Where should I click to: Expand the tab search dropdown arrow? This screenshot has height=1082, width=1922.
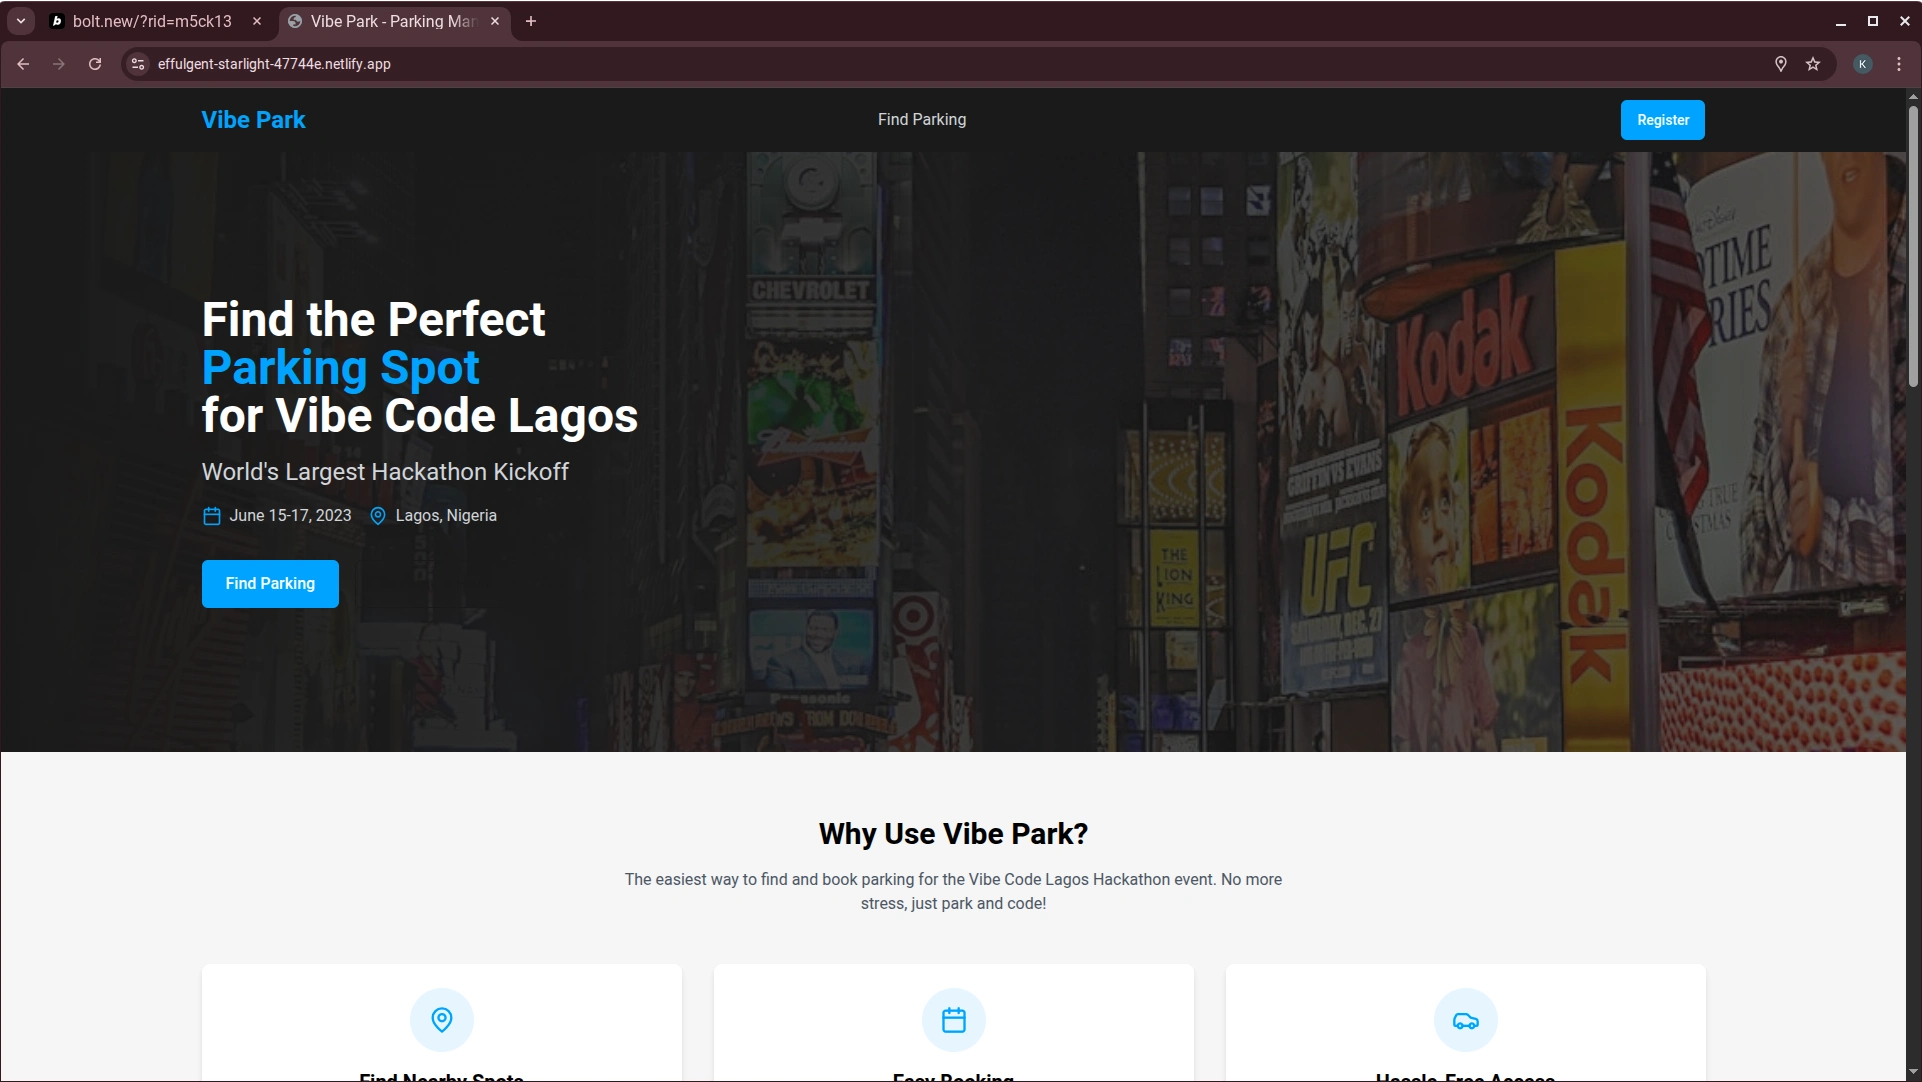(20, 21)
